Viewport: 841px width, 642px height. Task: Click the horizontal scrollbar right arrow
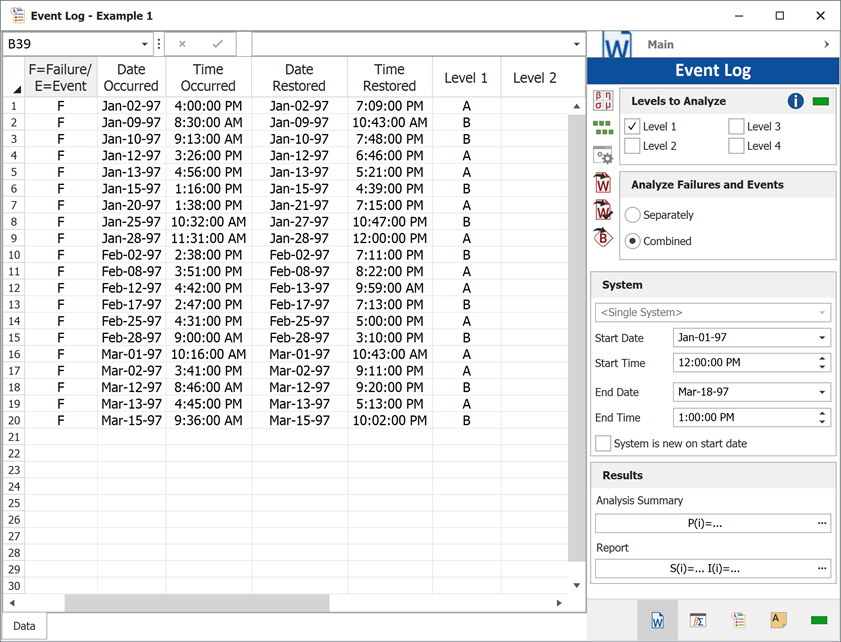(x=559, y=603)
